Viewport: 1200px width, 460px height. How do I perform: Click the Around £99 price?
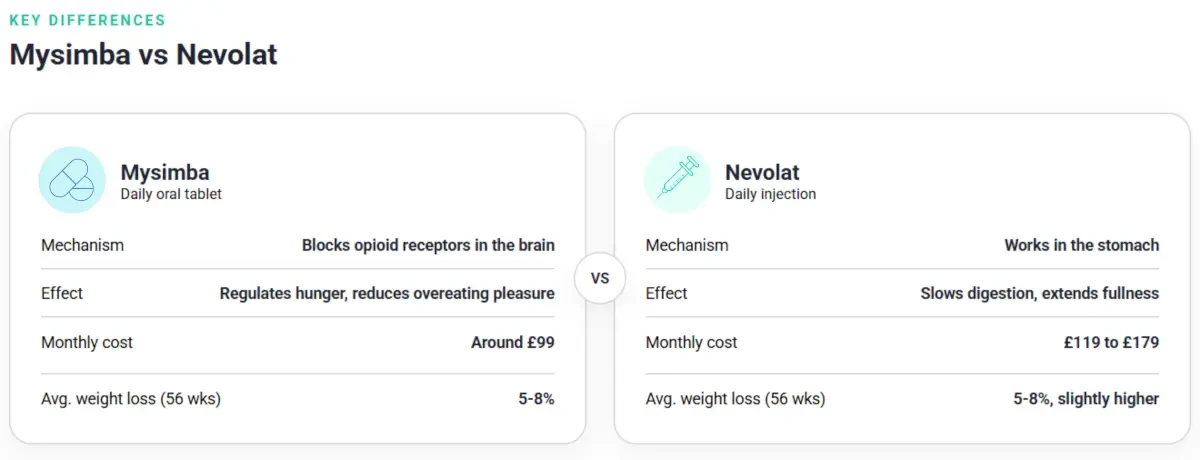point(513,342)
